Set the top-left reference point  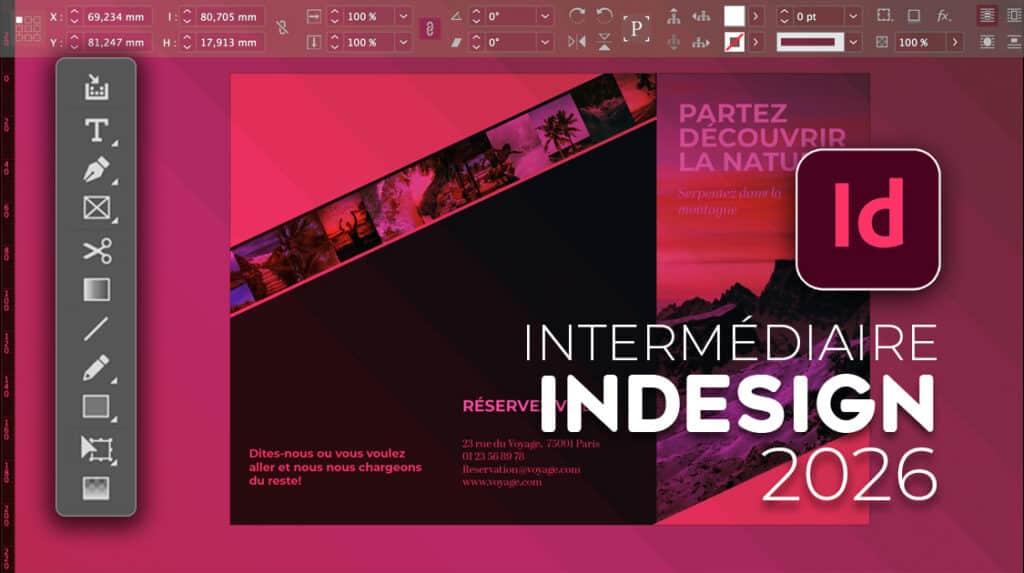point(19,20)
